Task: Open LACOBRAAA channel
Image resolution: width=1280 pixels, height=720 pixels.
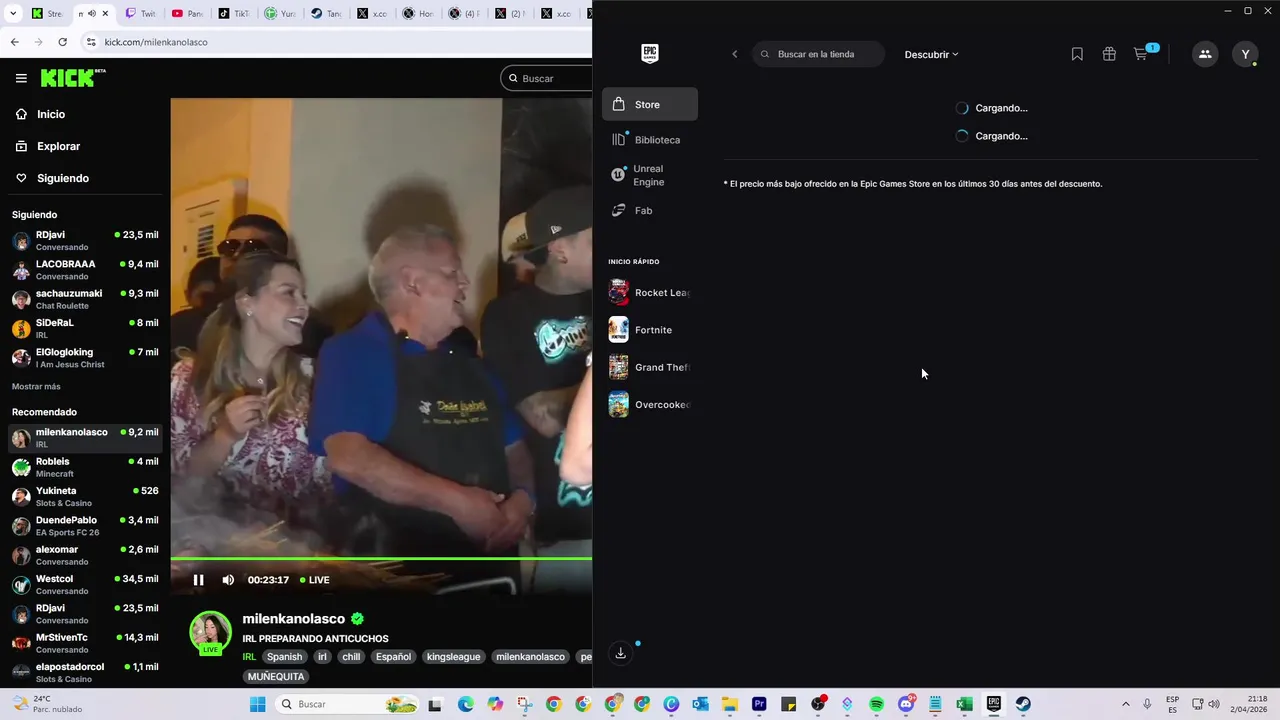Action: [85, 270]
